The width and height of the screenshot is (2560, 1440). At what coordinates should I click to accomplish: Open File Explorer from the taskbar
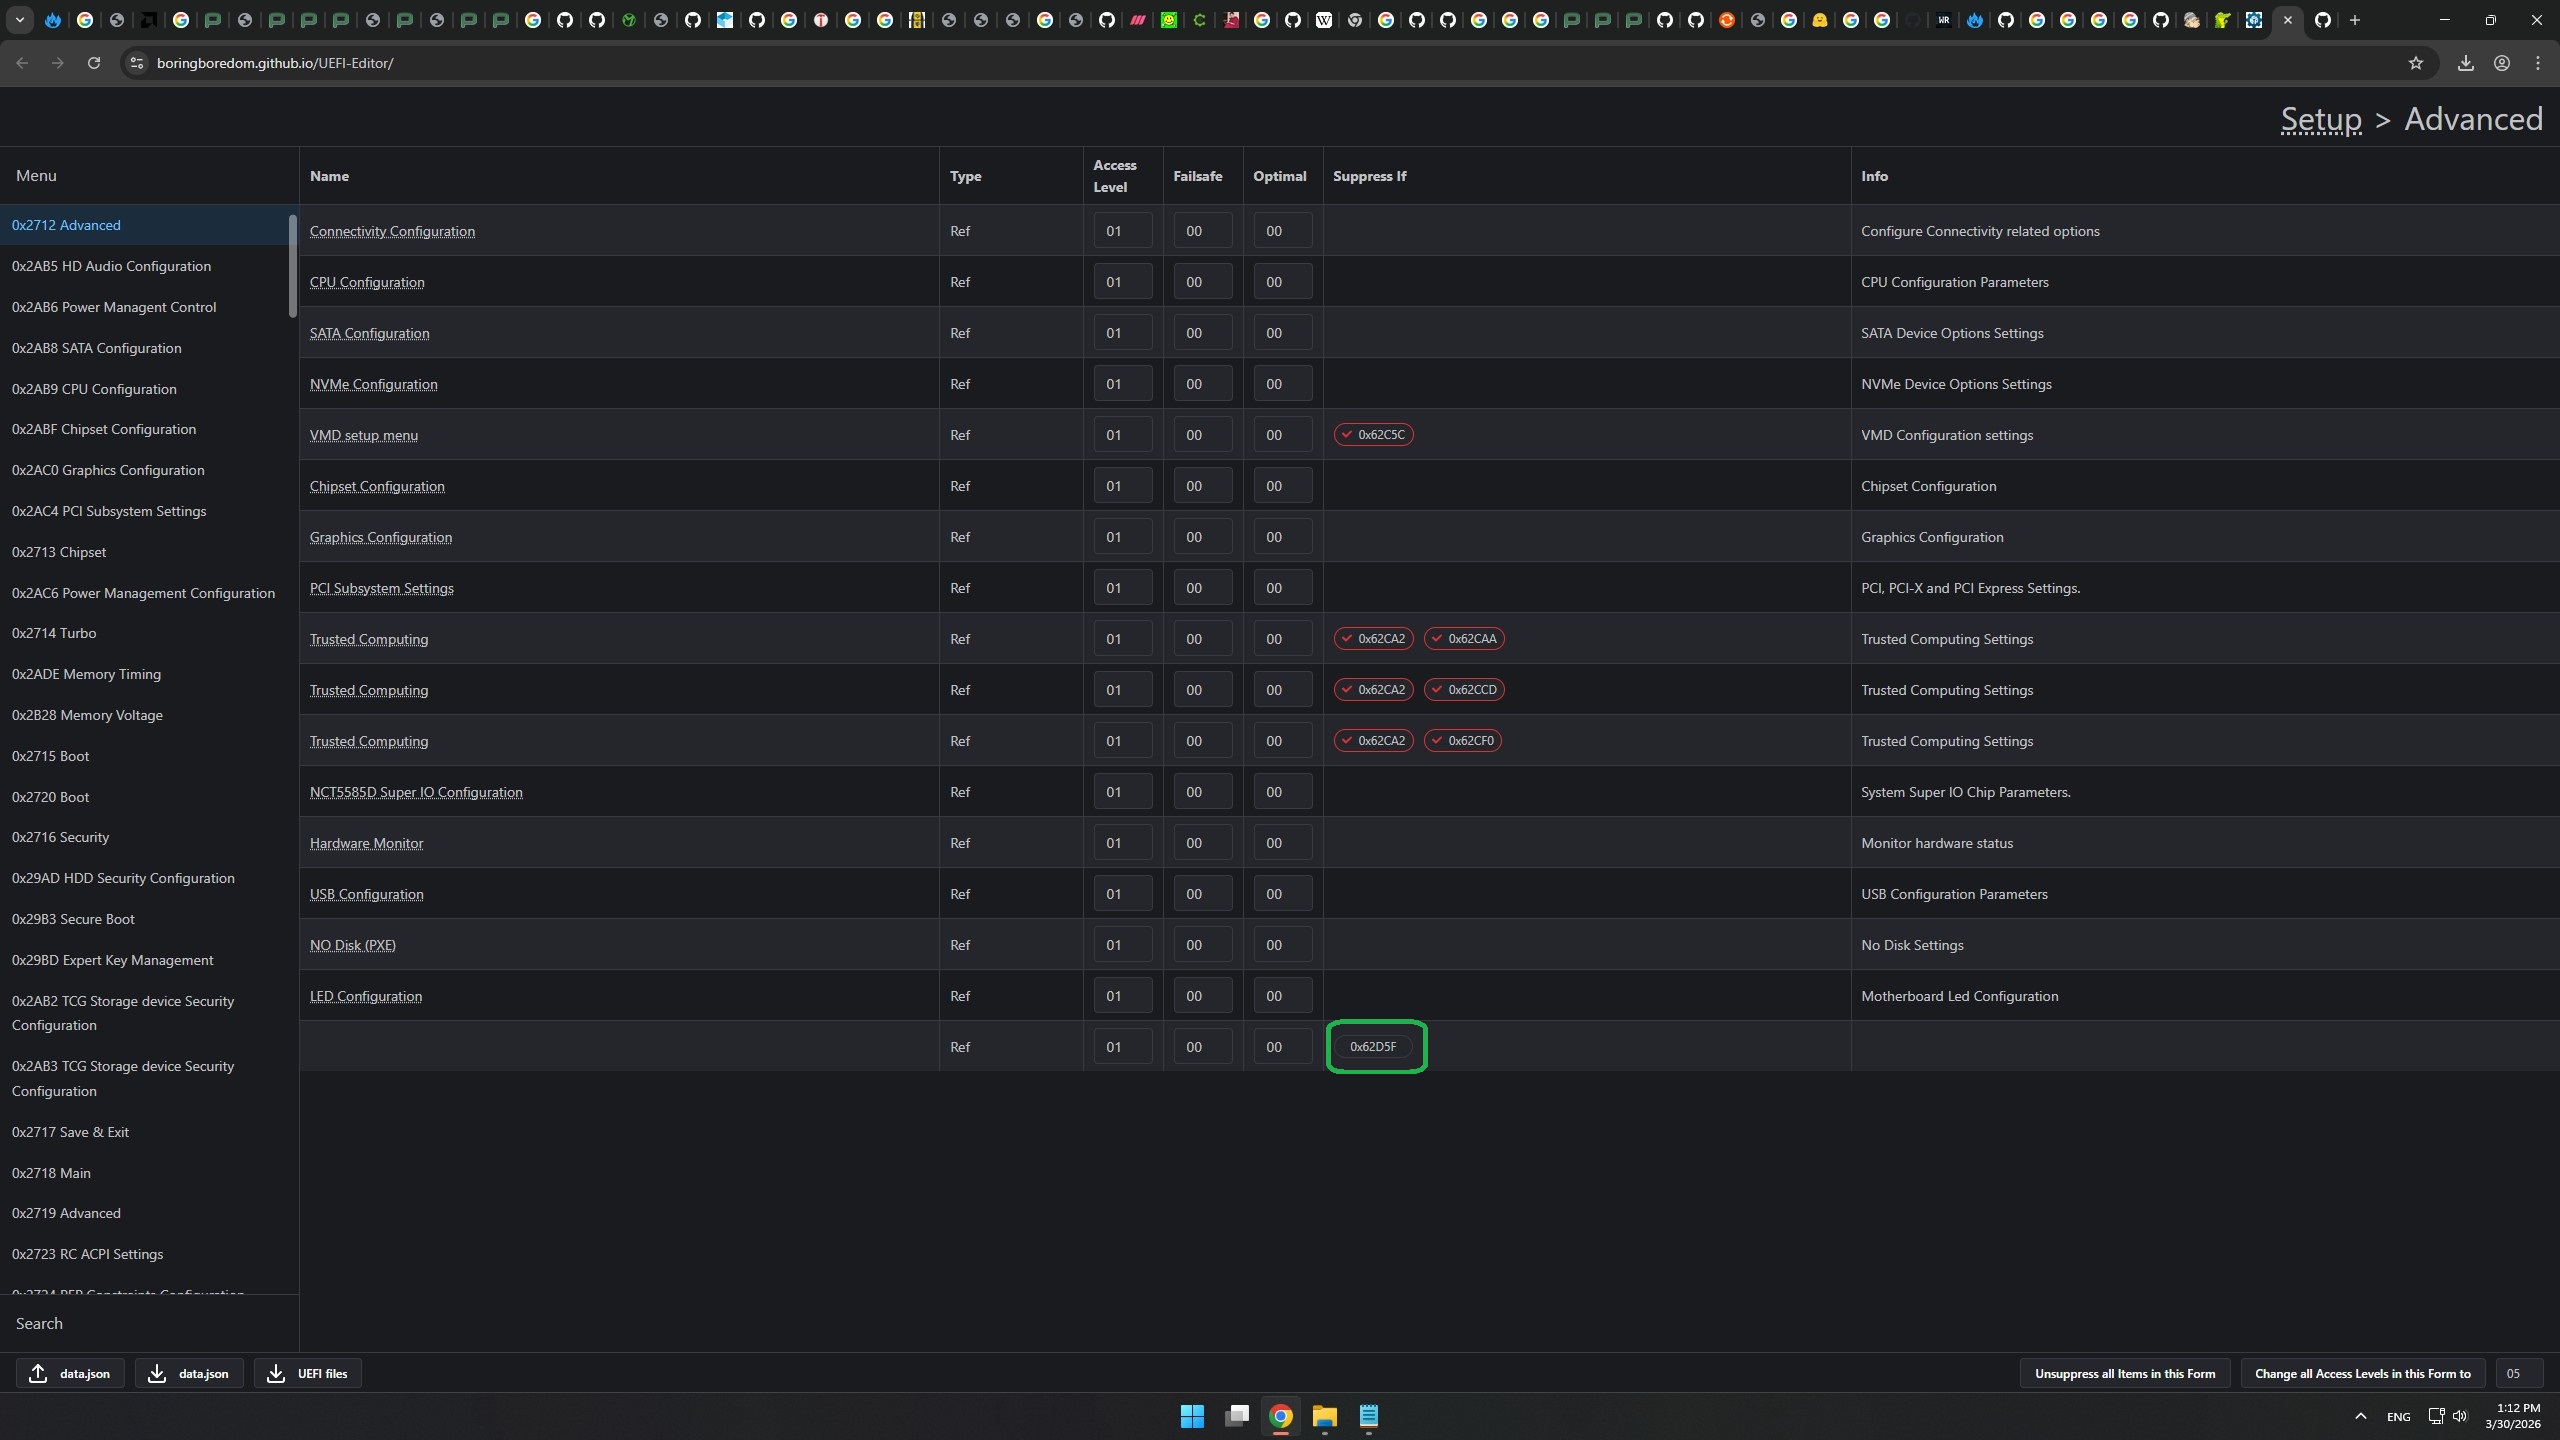click(x=1324, y=1416)
